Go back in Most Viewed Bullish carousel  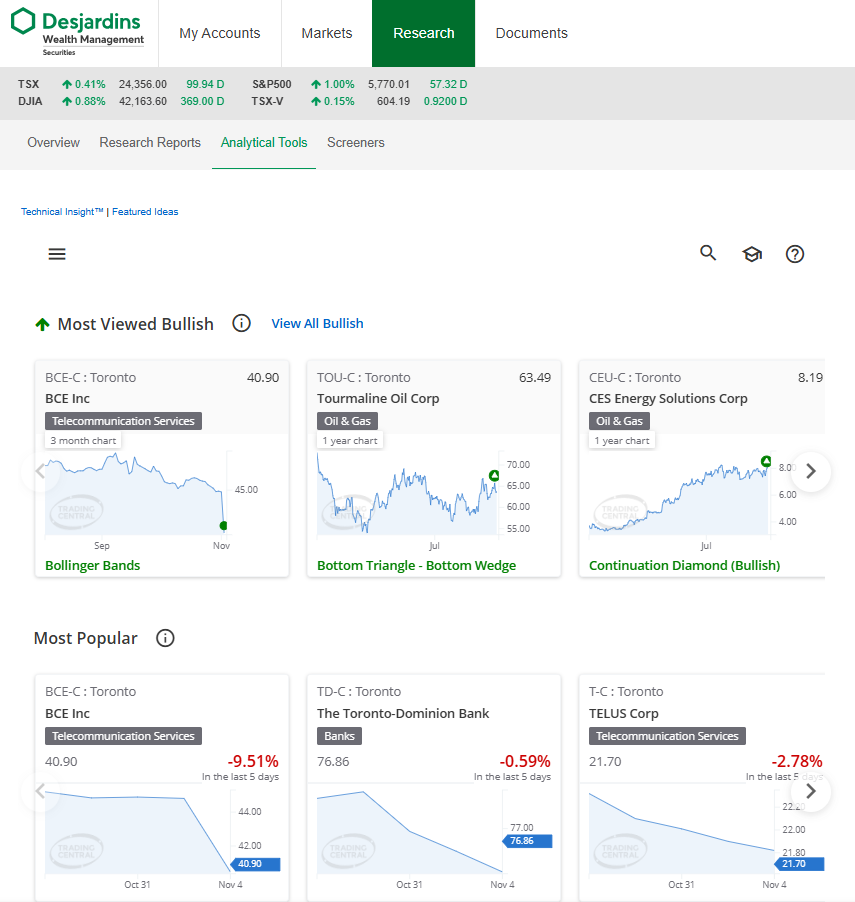(40, 471)
